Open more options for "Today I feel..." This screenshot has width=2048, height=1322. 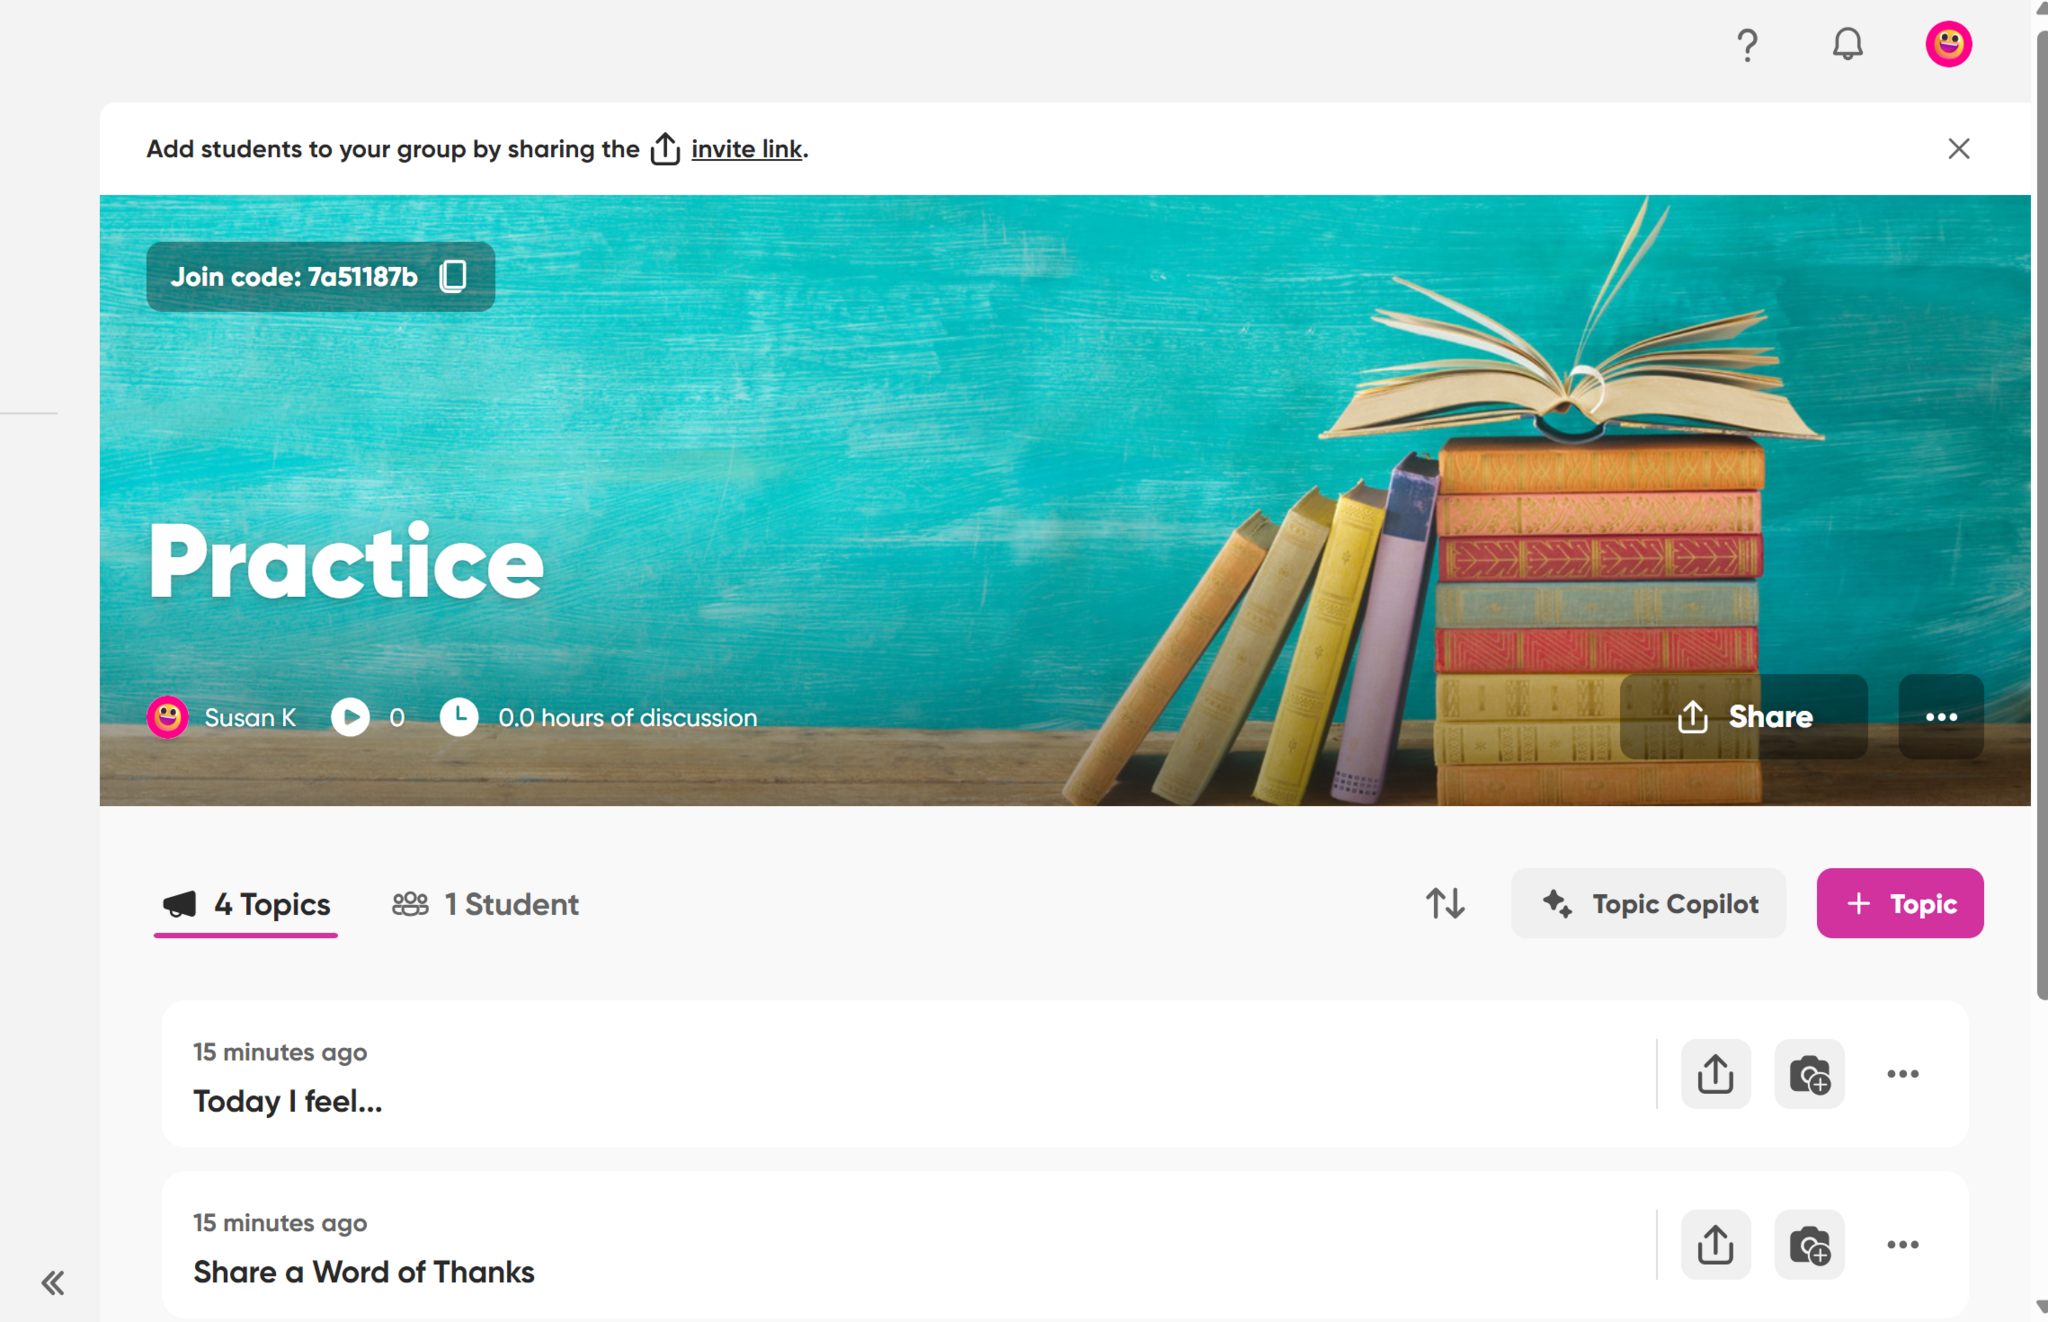(1902, 1074)
